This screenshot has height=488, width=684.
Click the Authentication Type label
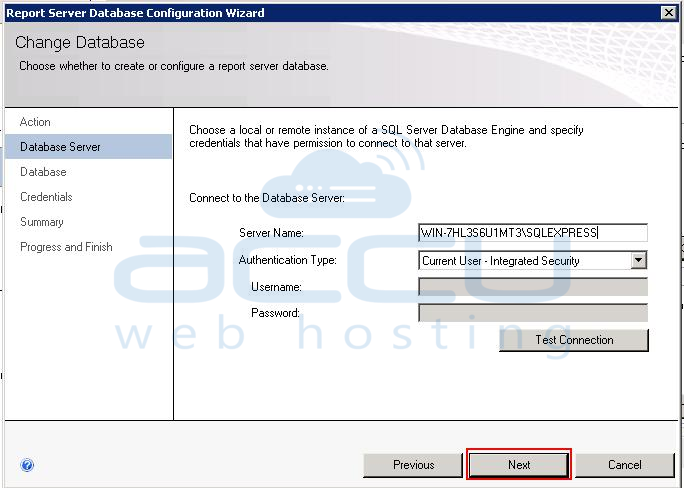pyautogui.click(x=287, y=260)
